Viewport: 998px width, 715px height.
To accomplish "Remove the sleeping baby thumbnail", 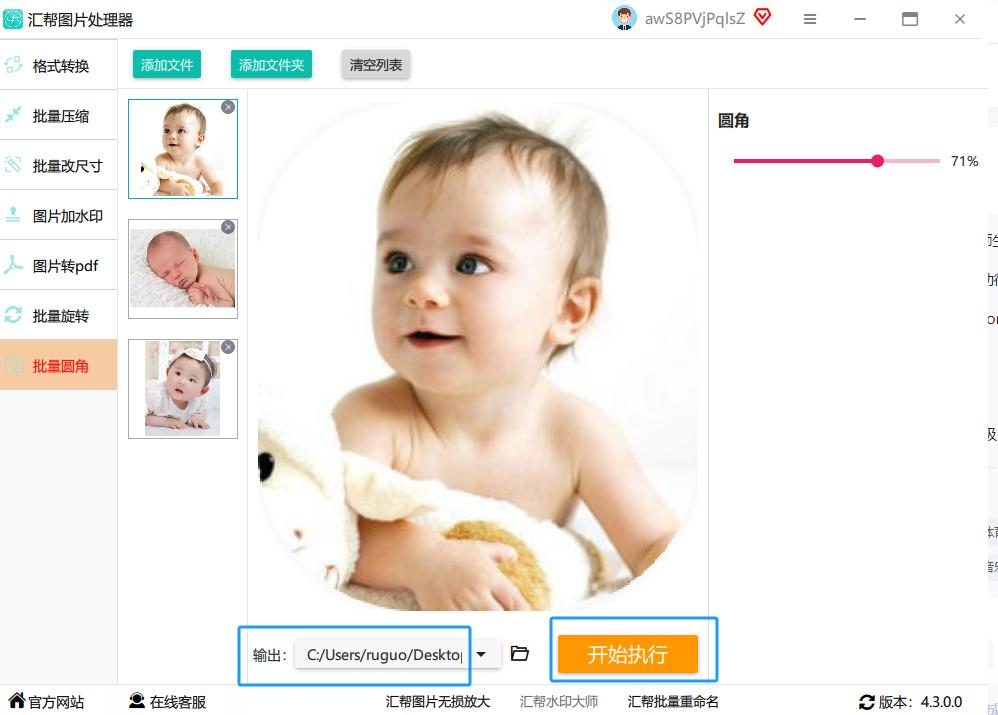I will coord(228,227).
